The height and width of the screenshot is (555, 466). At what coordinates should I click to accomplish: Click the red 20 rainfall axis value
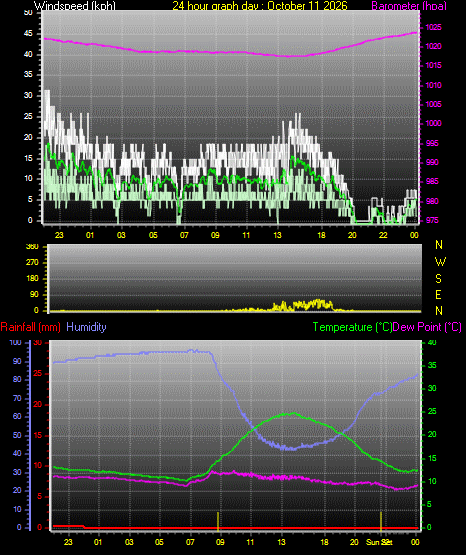(x=38, y=405)
